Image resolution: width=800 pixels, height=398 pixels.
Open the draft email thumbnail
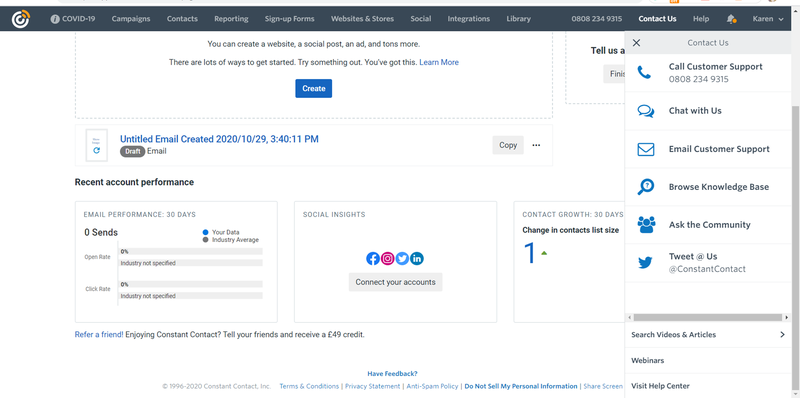(96, 145)
